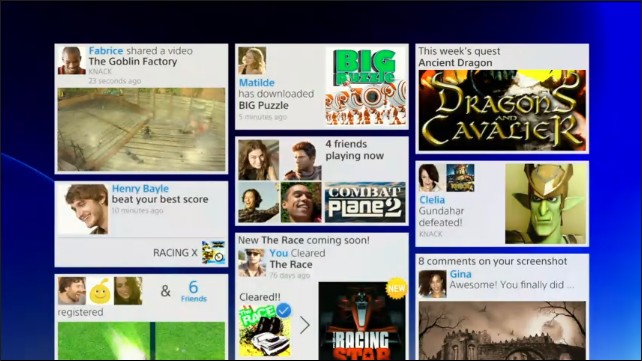Click the yellow smiley avatar icon

pos(100,291)
